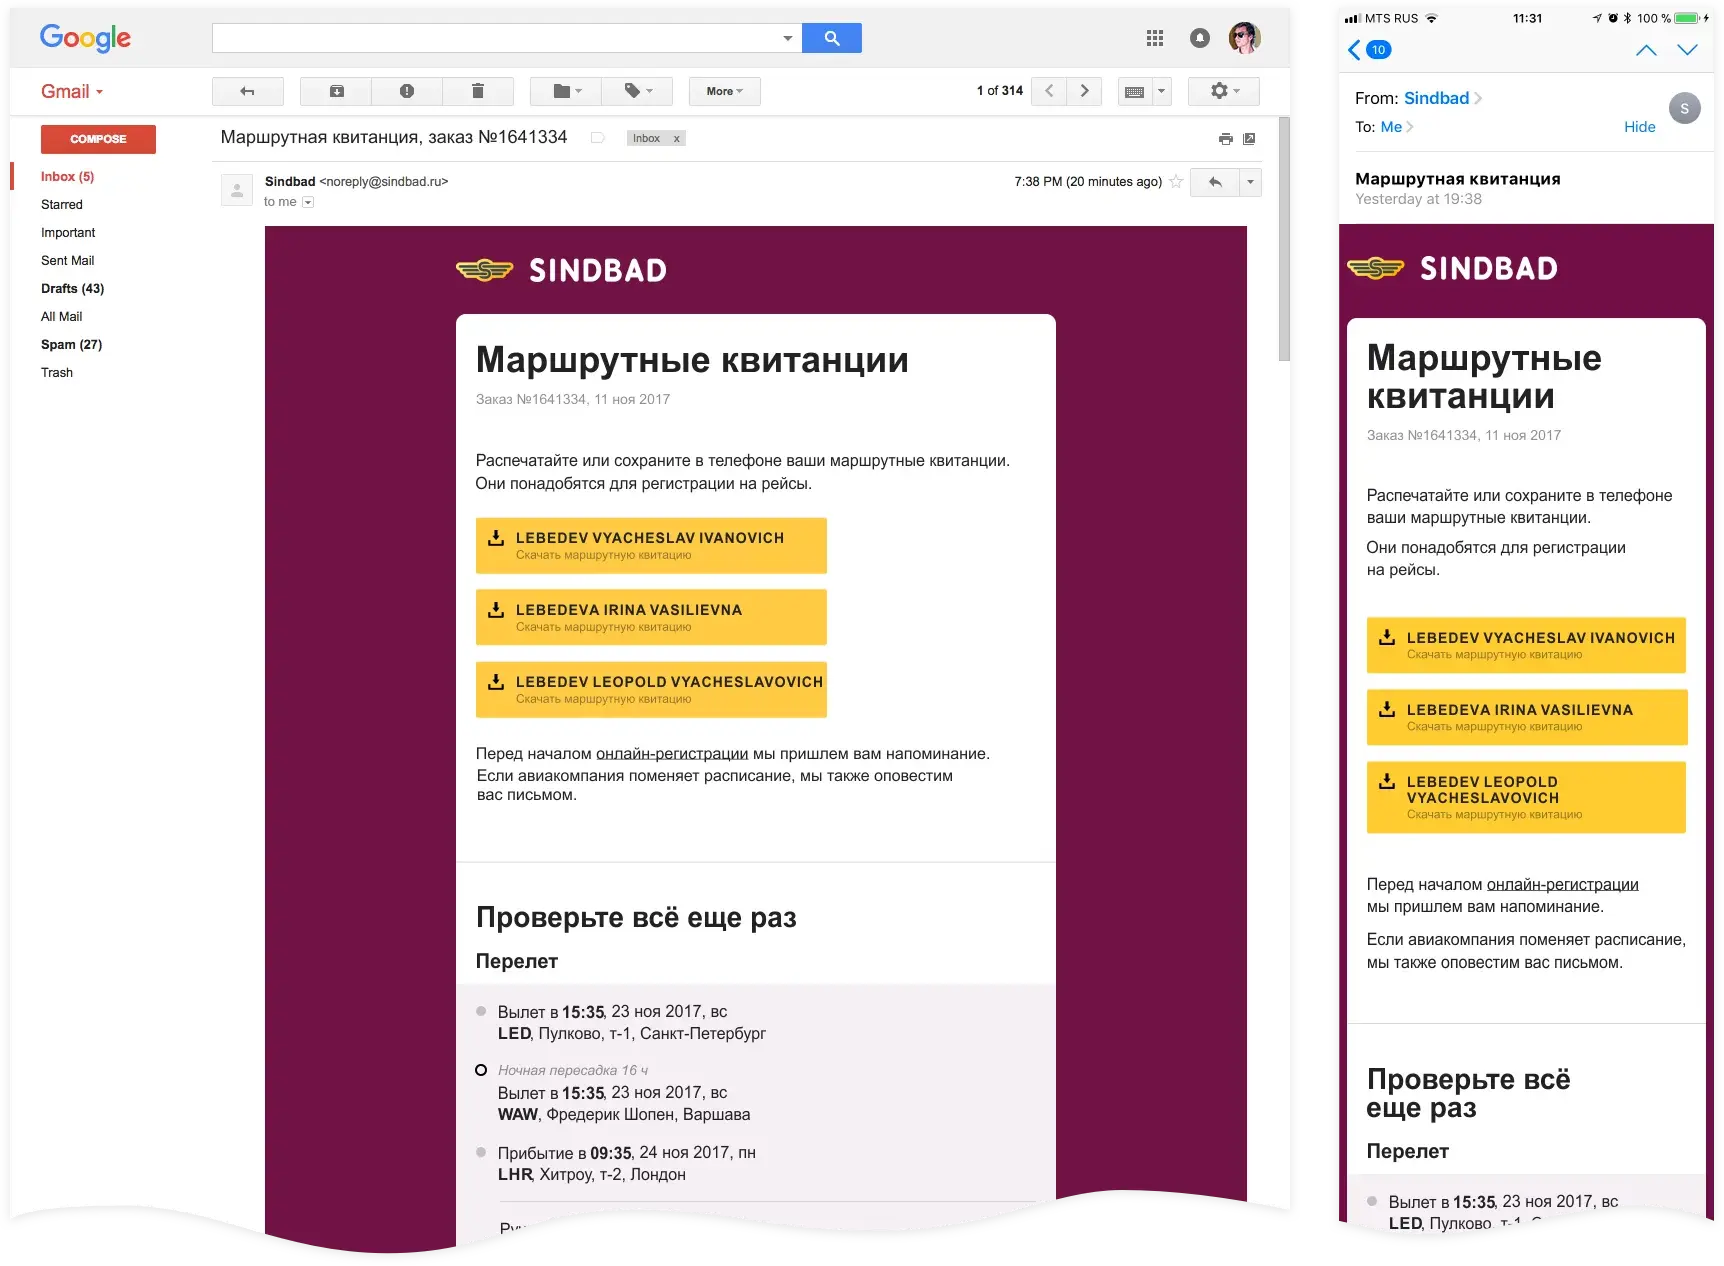1724x1266 pixels.
Task: Star the Sindbad message
Action: point(1176,182)
